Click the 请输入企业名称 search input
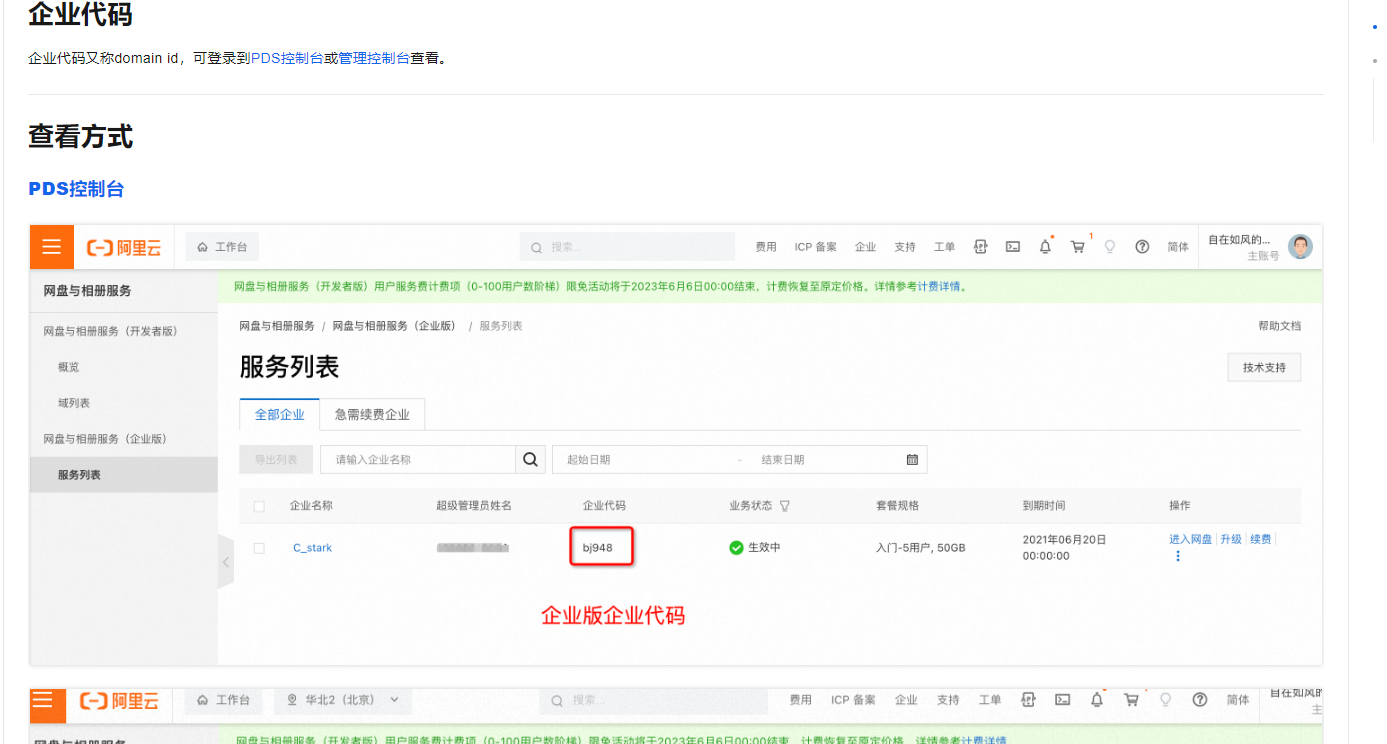Viewport: 1387px width, 744px height. (418, 460)
